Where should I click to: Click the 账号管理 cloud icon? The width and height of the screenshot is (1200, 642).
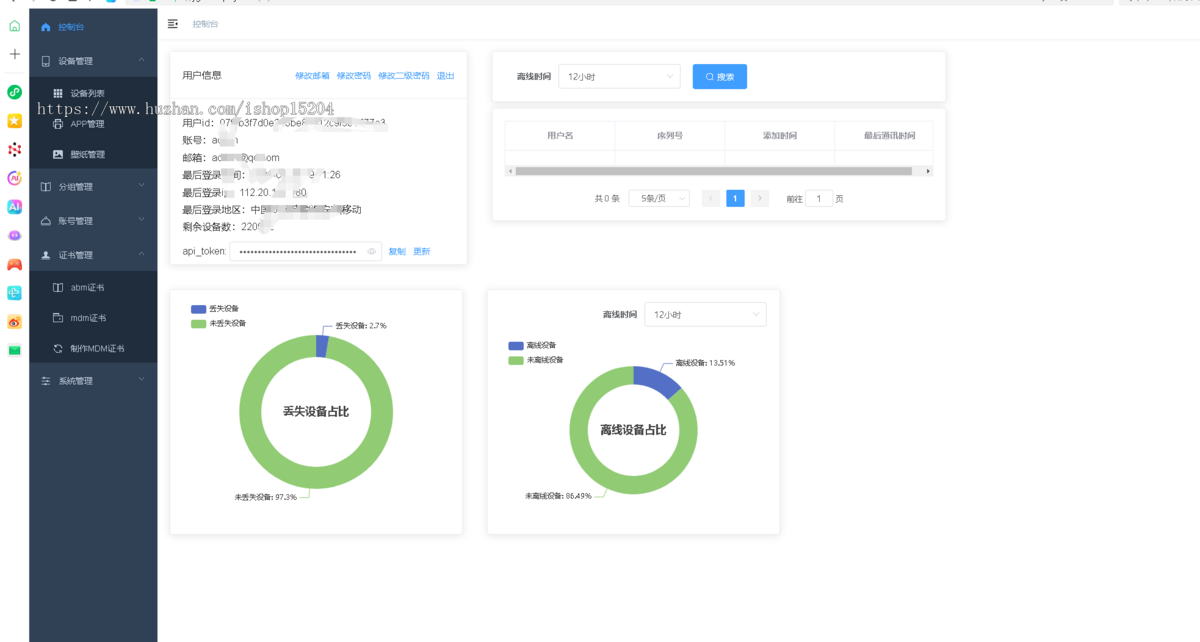pos(46,220)
